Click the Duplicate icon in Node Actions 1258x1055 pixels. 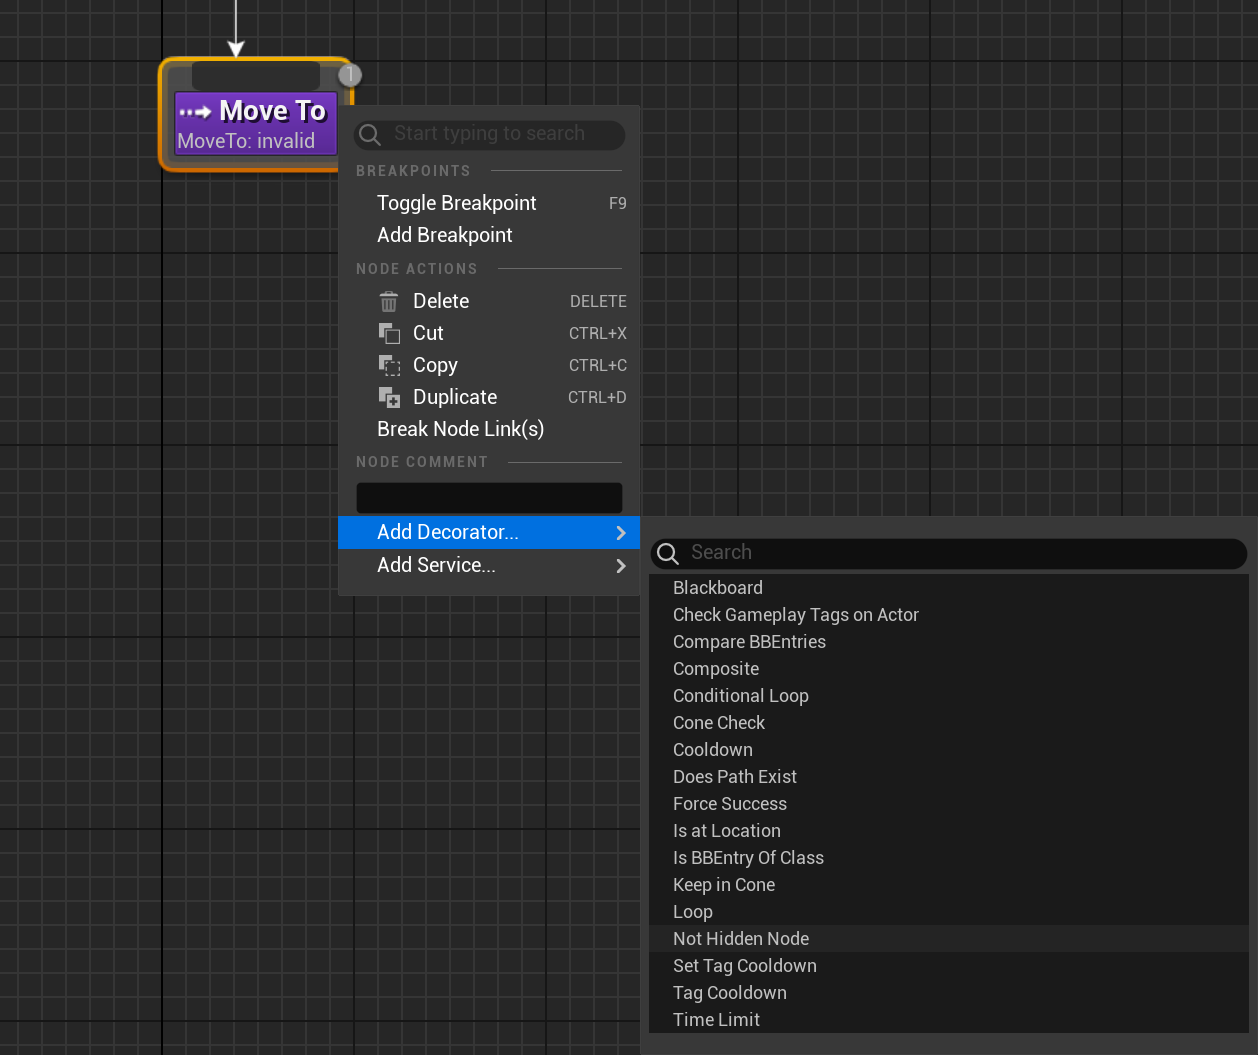pos(389,397)
